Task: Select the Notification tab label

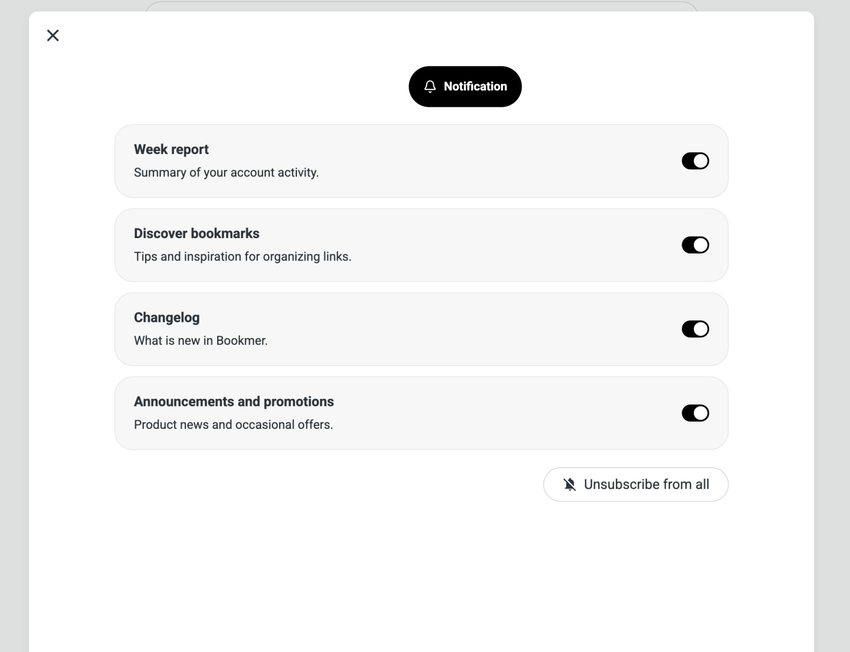Action: pyautogui.click(x=475, y=87)
